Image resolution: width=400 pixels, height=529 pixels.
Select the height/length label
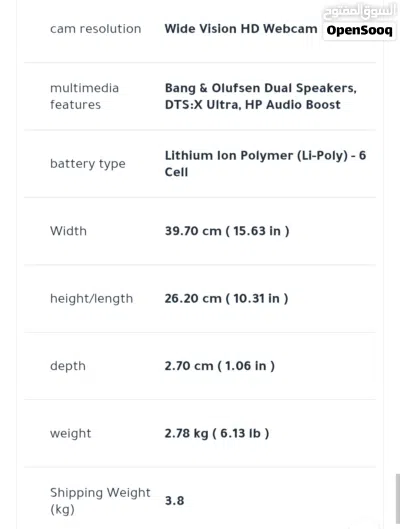click(91, 299)
